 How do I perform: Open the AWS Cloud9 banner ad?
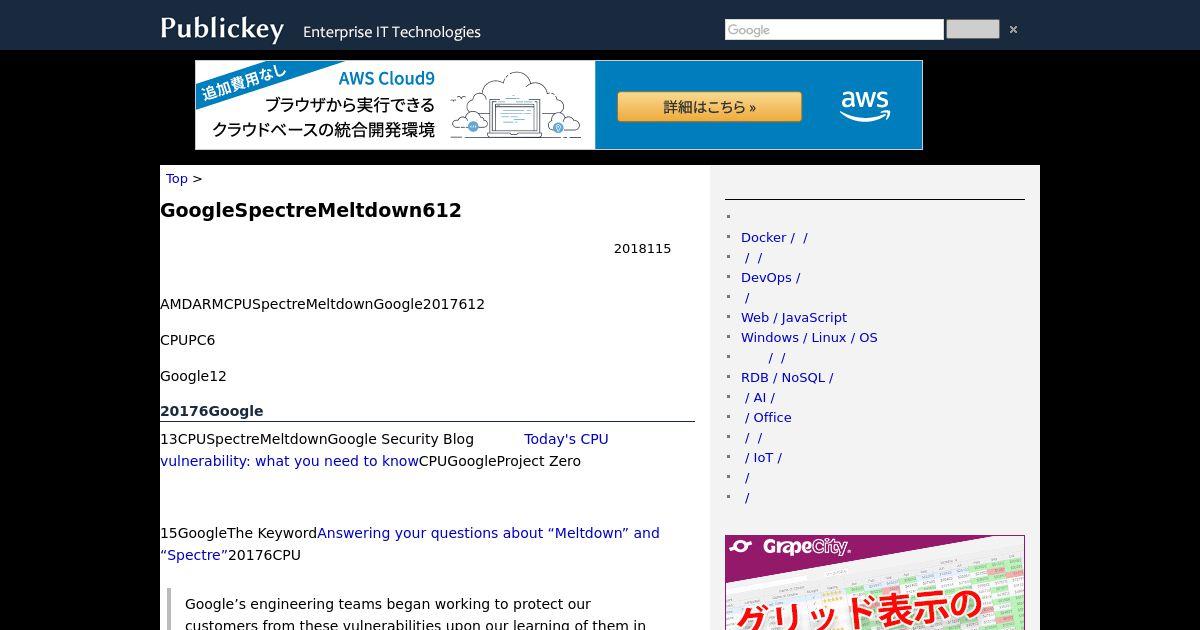pos(558,105)
